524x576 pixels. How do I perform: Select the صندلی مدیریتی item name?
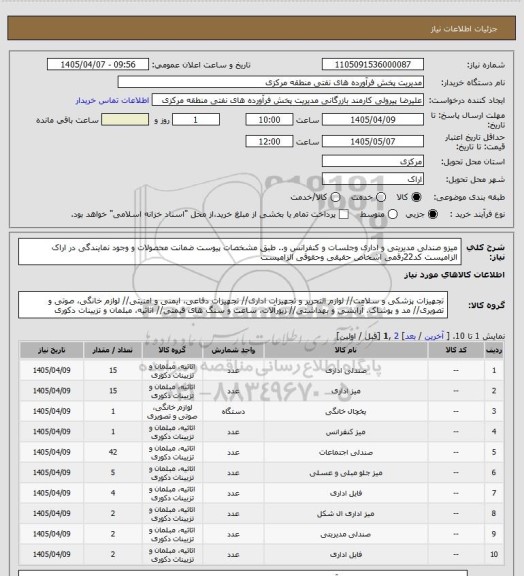click(346, 534)
